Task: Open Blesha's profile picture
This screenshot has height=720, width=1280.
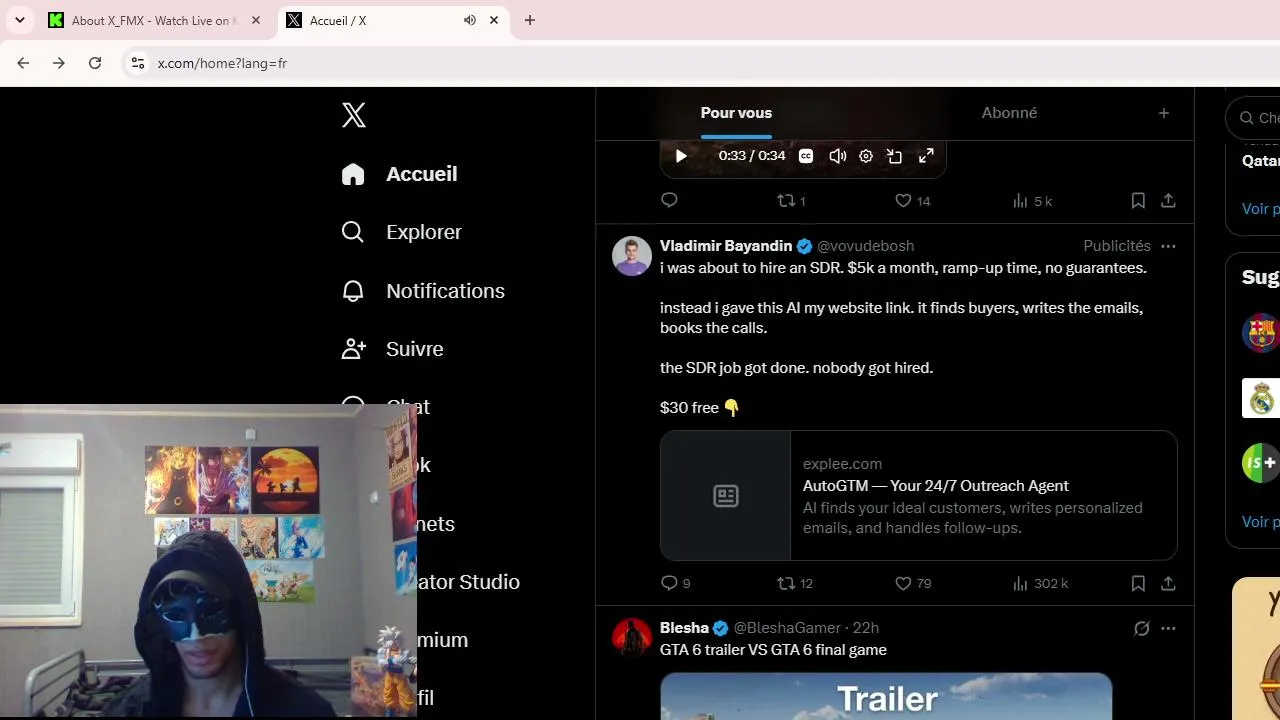Action: (x=632, y=638)
